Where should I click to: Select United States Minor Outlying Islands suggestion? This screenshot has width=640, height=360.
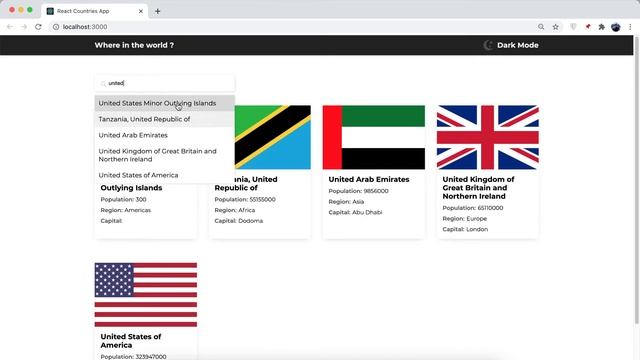click(x=164, y=103)
